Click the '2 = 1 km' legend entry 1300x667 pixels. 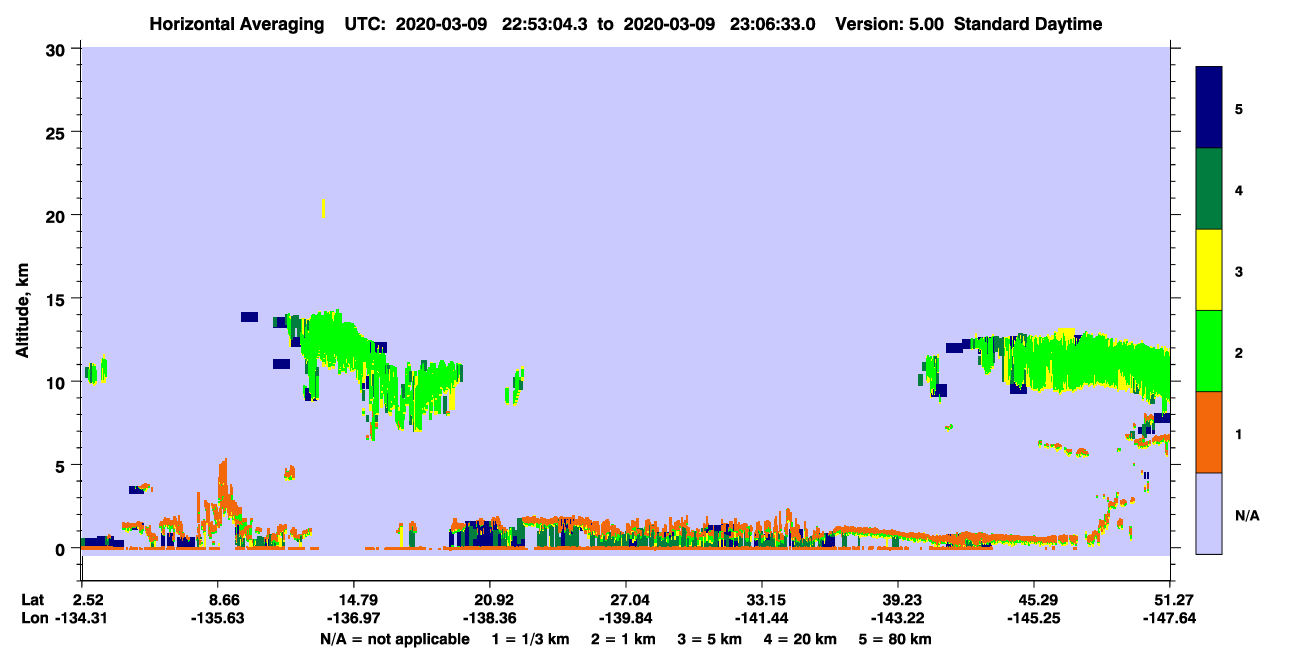point(623,639)
